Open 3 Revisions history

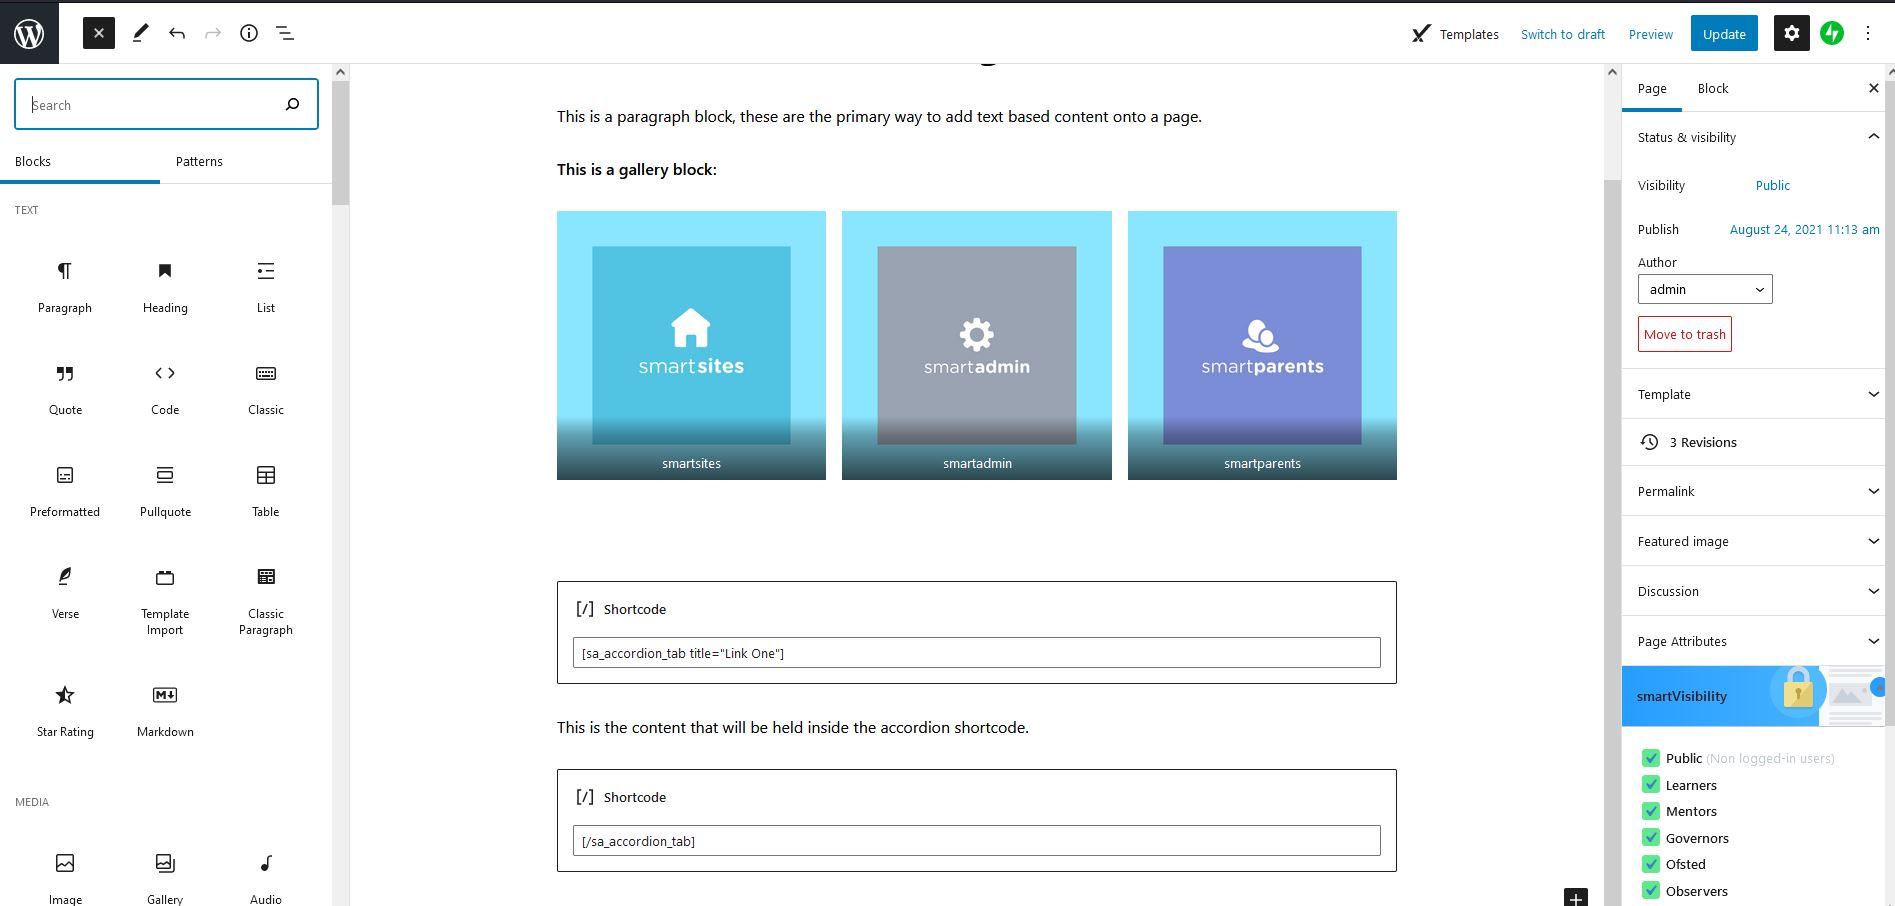[1753, 442]
